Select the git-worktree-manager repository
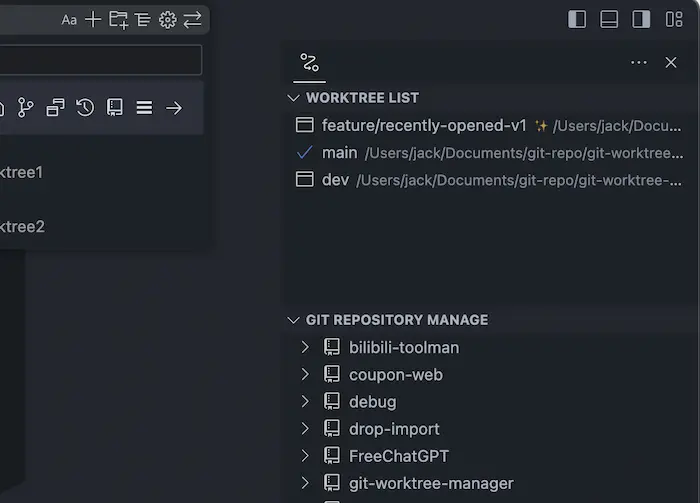This screenshot has height=503, width=700. point(430,483)
